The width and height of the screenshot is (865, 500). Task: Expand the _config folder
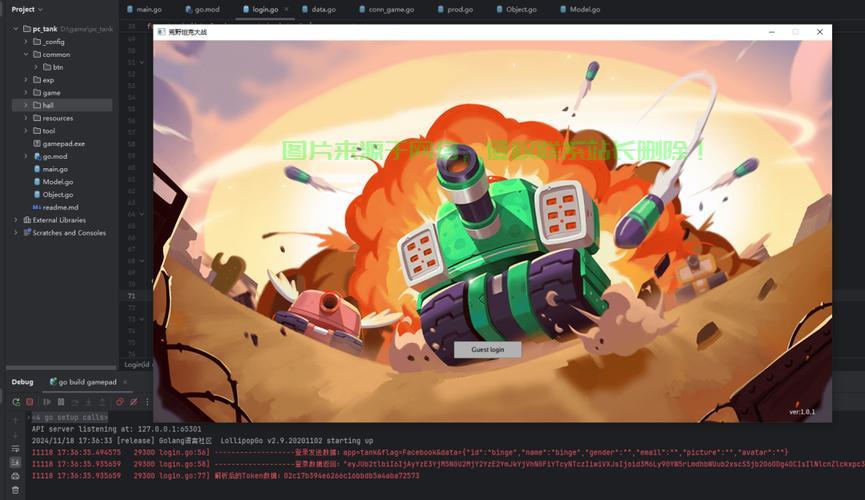(25, 41)
